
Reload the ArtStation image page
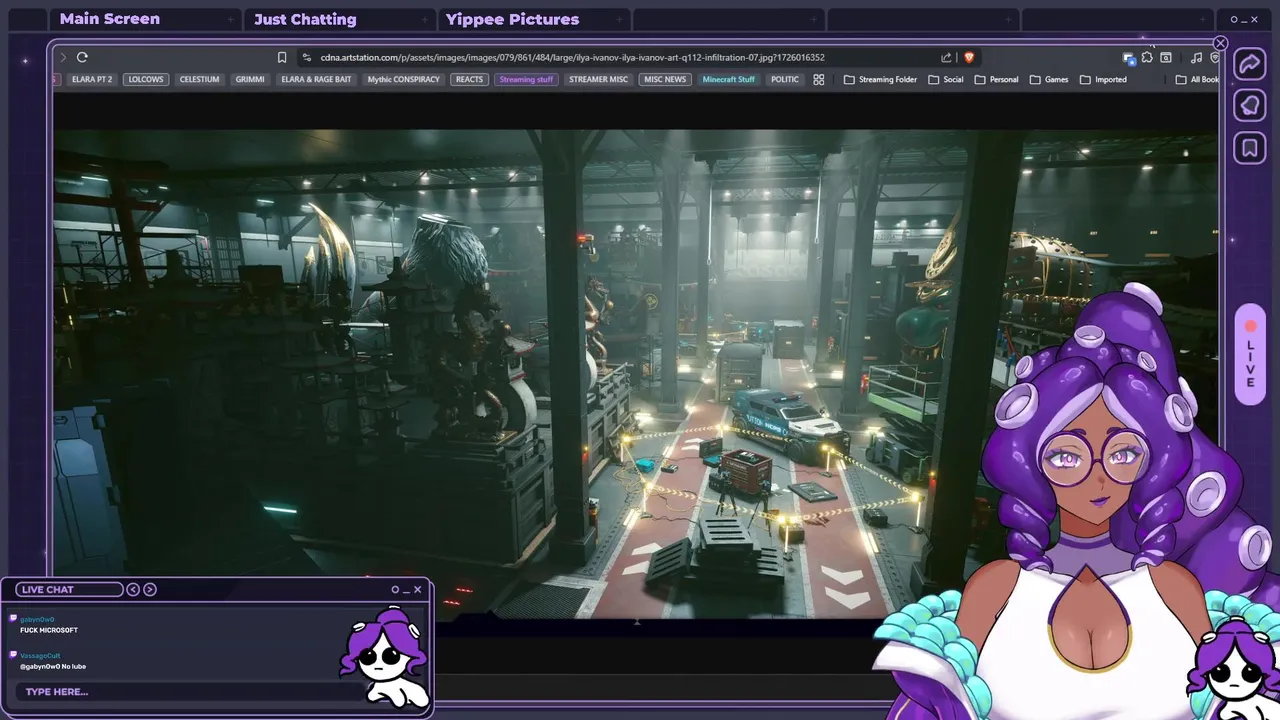click(x=82, y=57)
